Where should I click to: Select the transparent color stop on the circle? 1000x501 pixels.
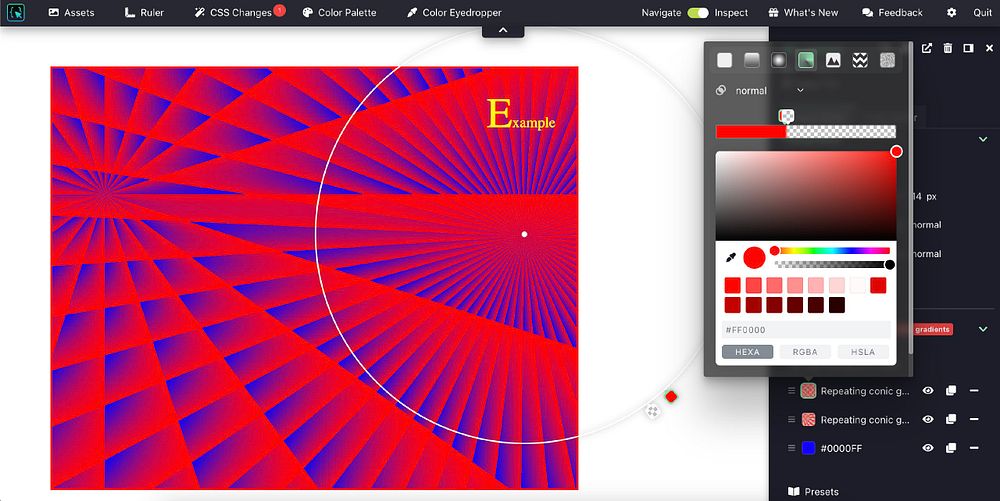[652, 411]
